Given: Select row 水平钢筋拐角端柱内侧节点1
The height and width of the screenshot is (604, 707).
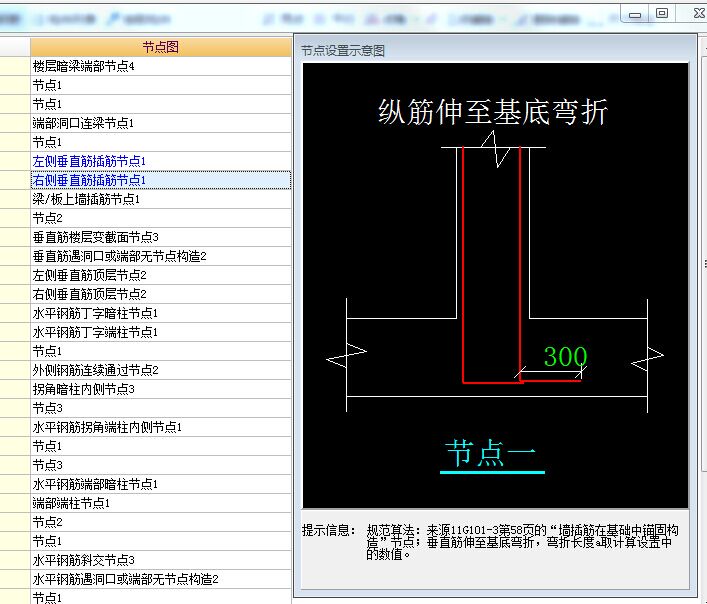Looking at the screenshot, I should pyautogui.click(x=161, y=427).
